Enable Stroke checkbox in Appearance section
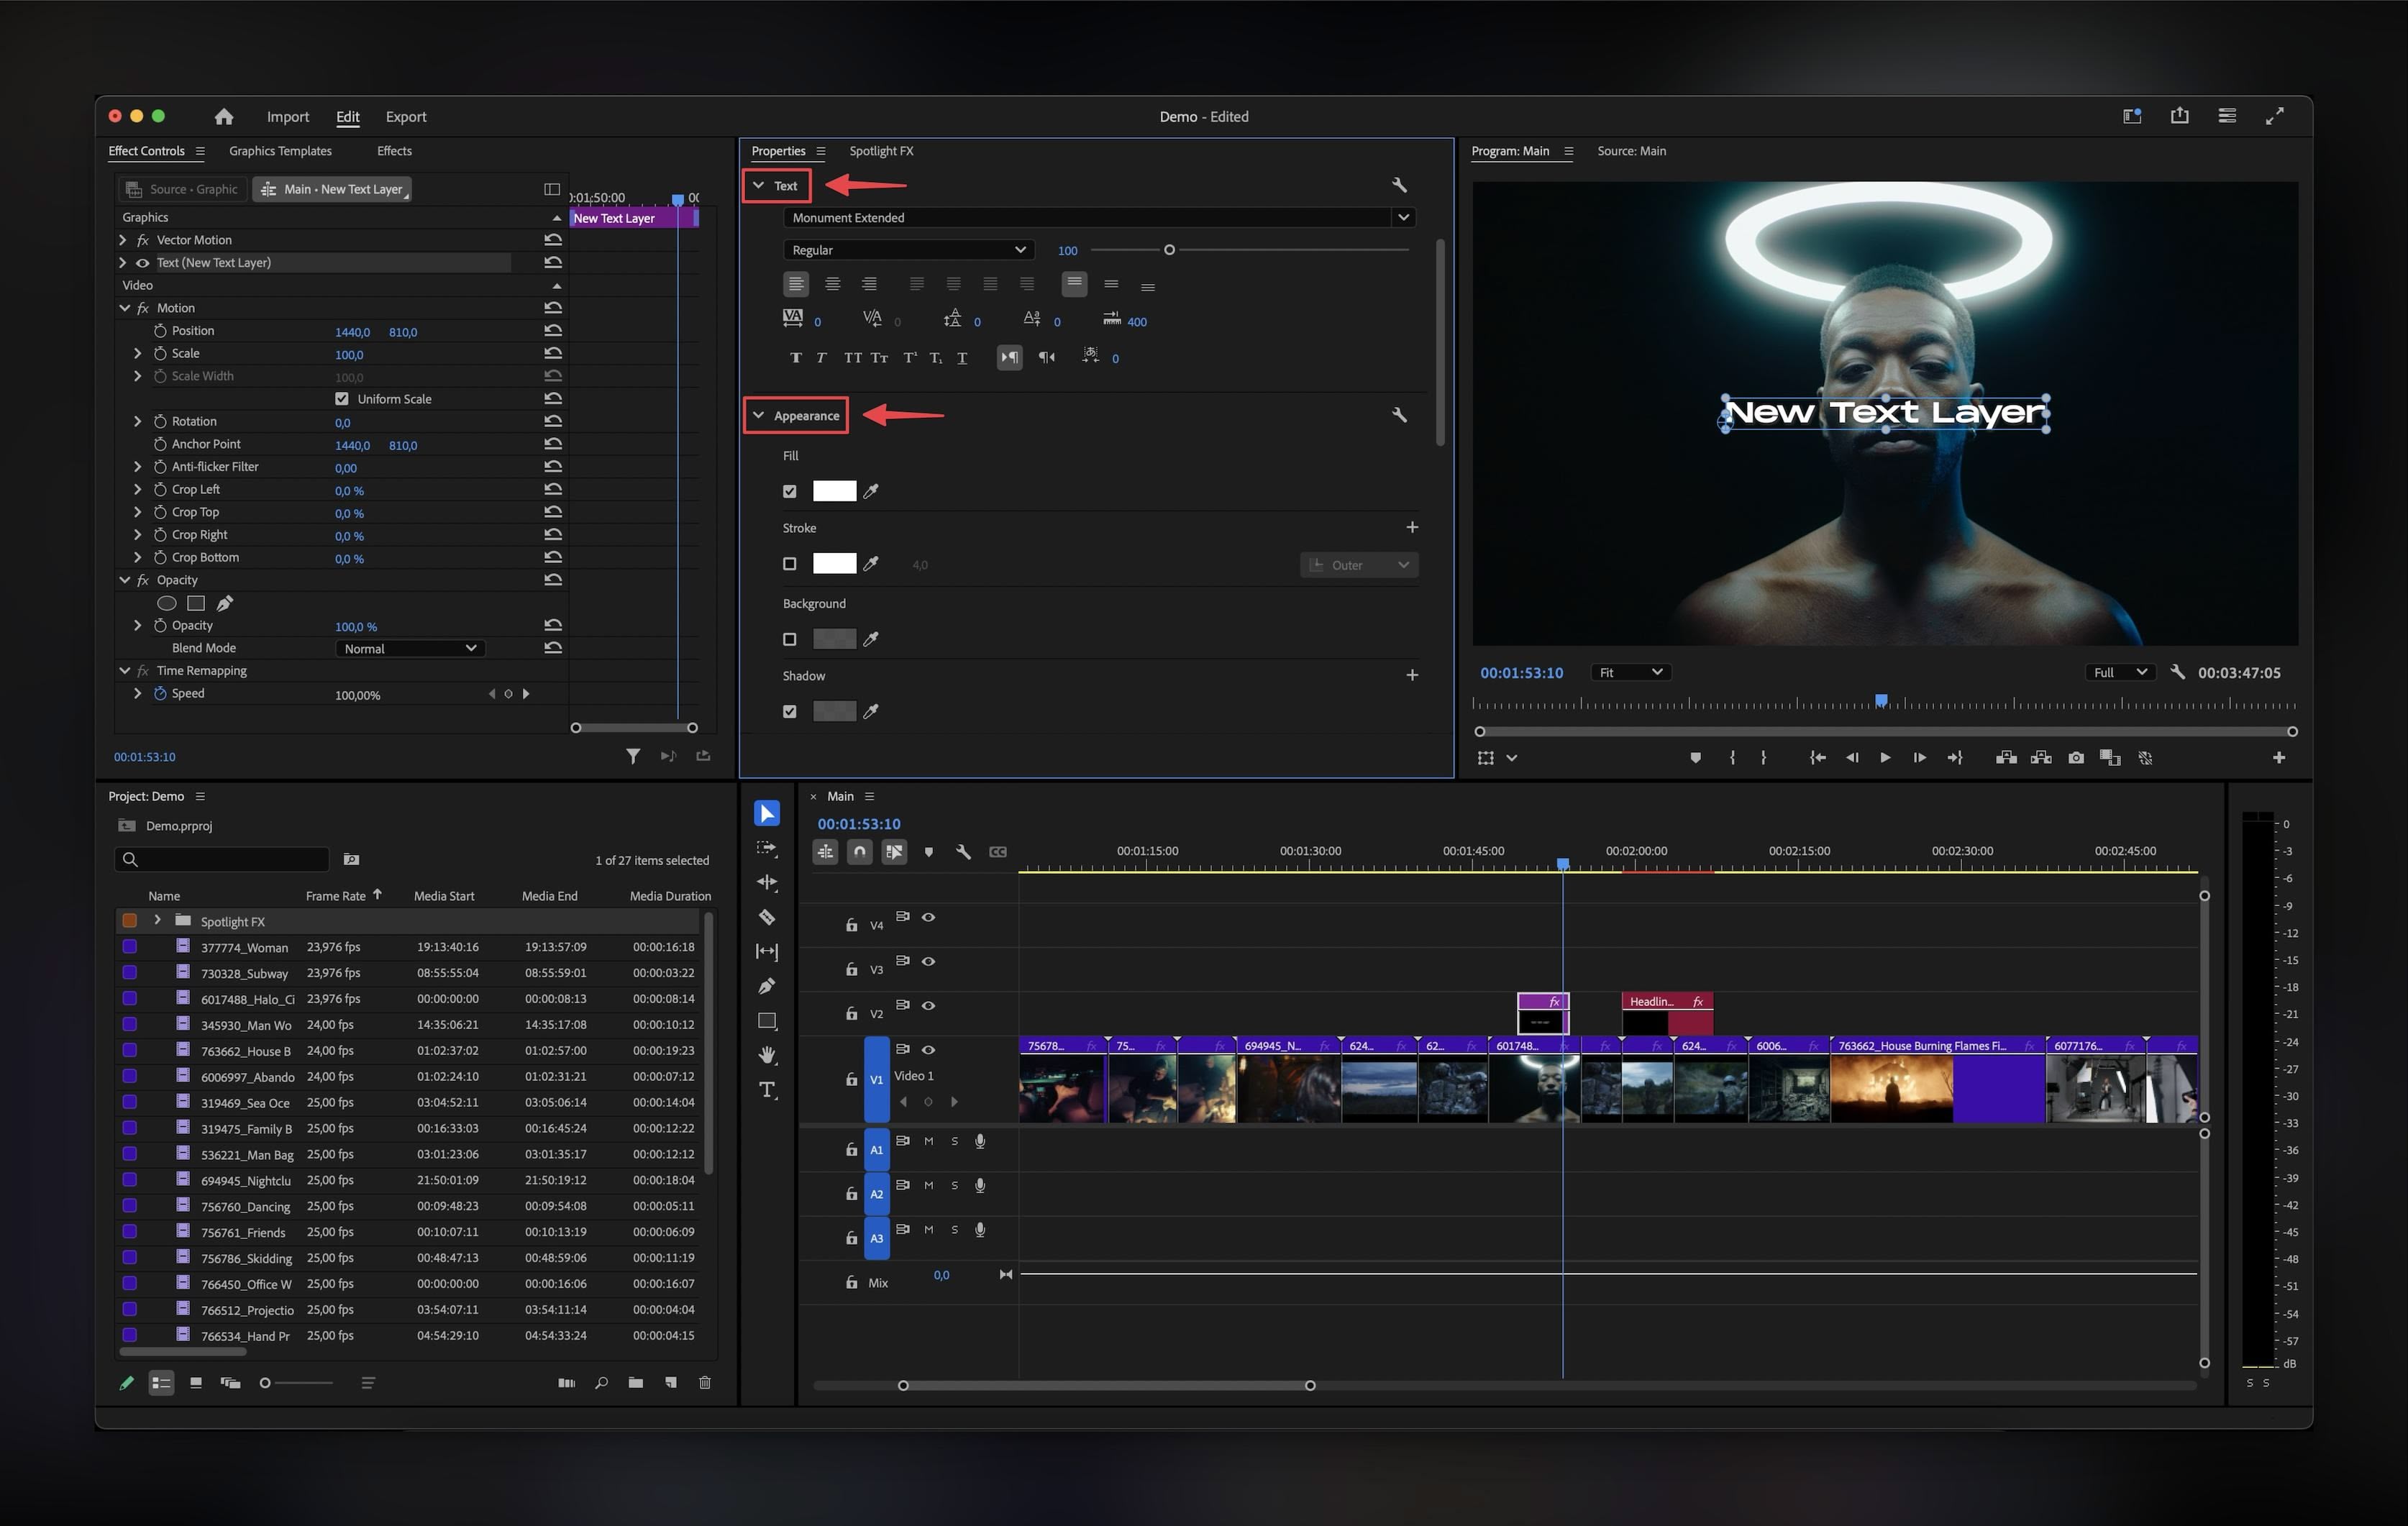The height and width of the screenshot is (1526, 2408). (790, 563)
